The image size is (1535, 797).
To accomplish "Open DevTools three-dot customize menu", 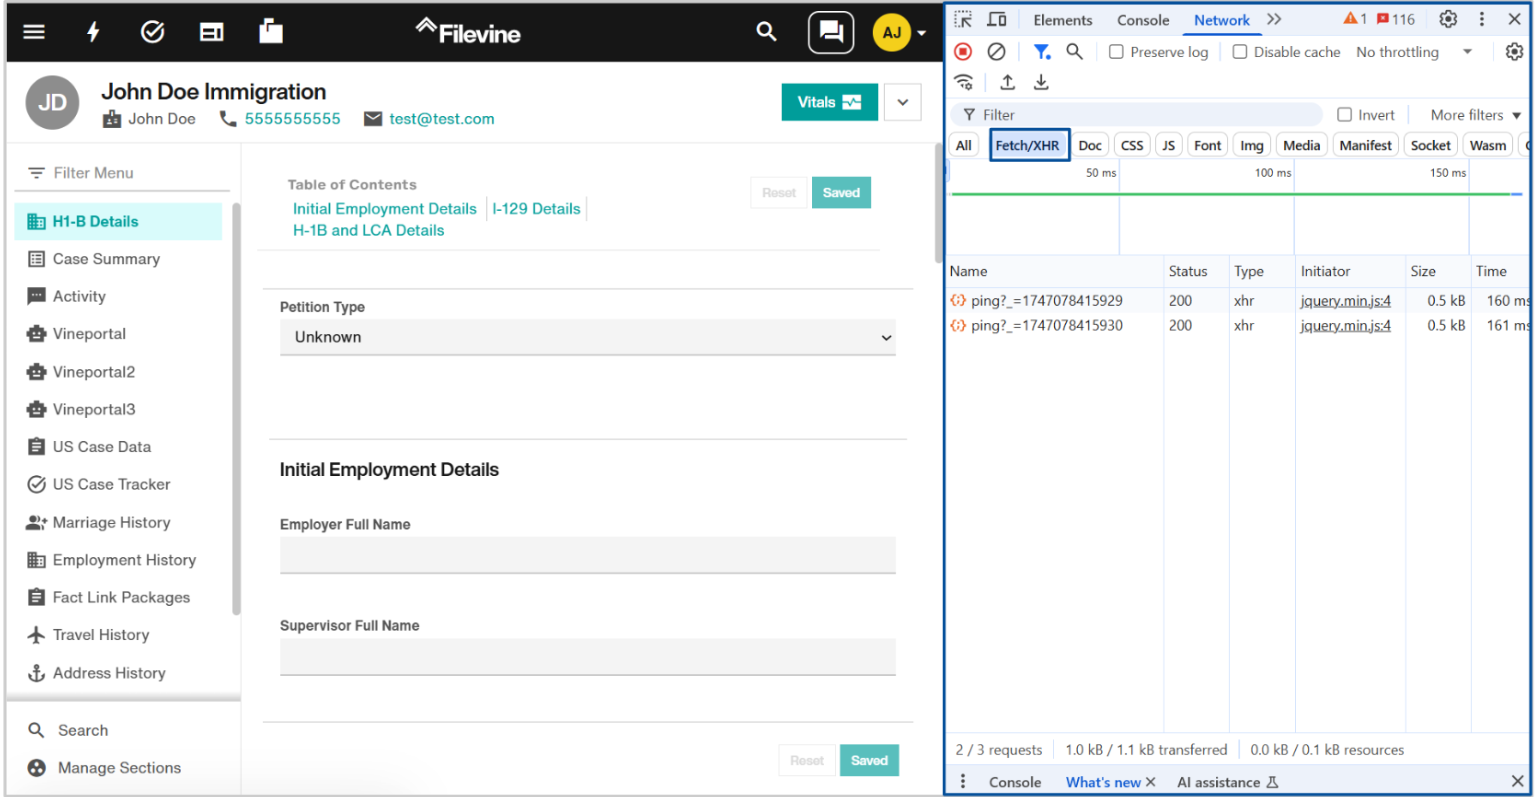I will (1482, 19).
